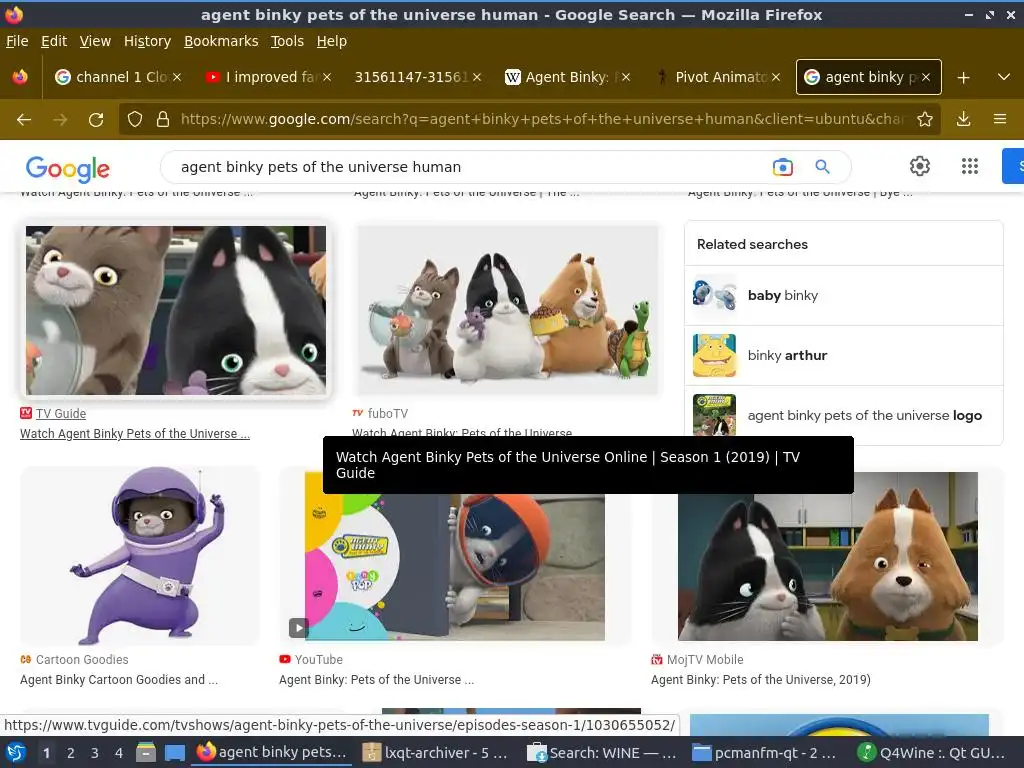Follow the TV Guide source link
Image resolution: width=1024 pixels, height=768 pixels.
[x=61, y=413]
